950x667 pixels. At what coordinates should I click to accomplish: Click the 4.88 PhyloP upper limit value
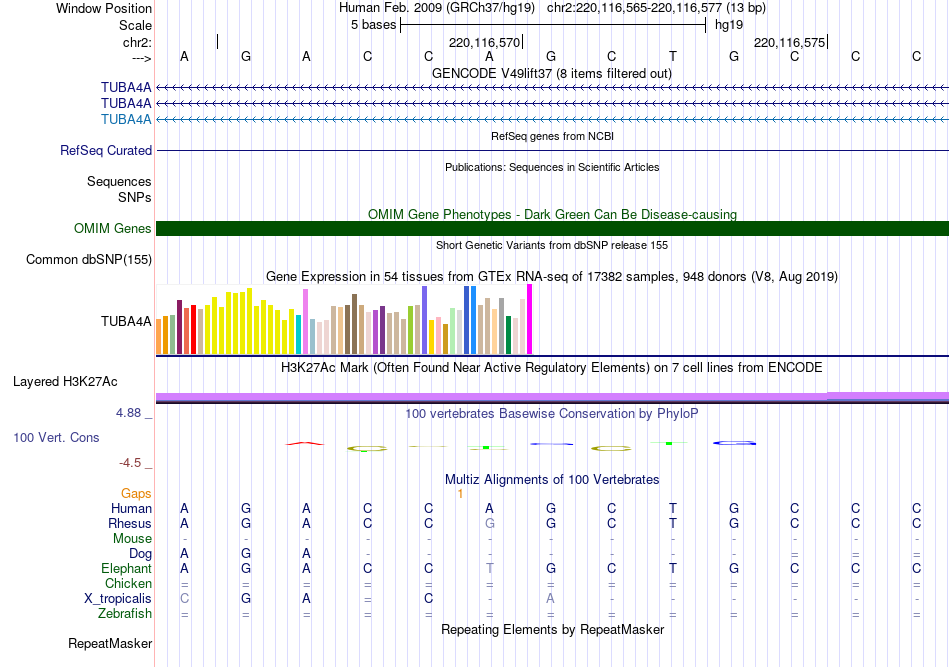click(128, 413)
